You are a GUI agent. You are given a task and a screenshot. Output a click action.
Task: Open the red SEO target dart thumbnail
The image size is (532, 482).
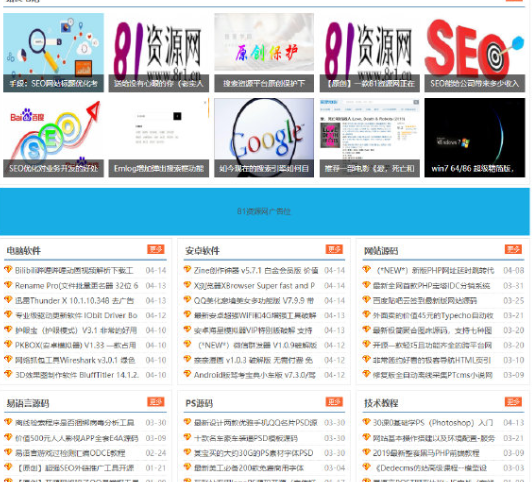tap(475, 53)
